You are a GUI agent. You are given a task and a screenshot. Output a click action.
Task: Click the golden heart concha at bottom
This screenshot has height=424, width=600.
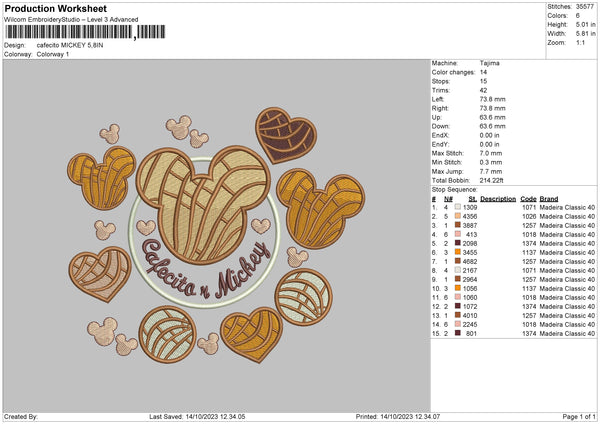click(x=251, y=334)
